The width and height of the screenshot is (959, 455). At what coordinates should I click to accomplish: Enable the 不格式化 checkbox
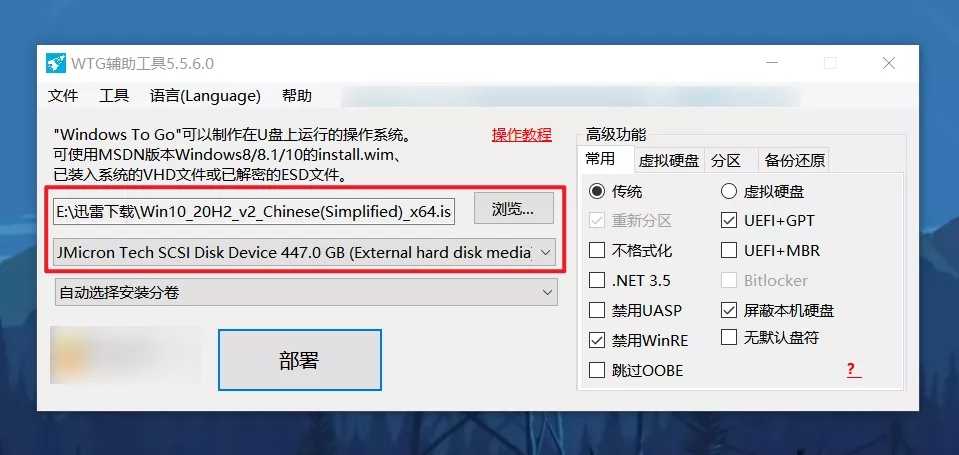[596, 250]
